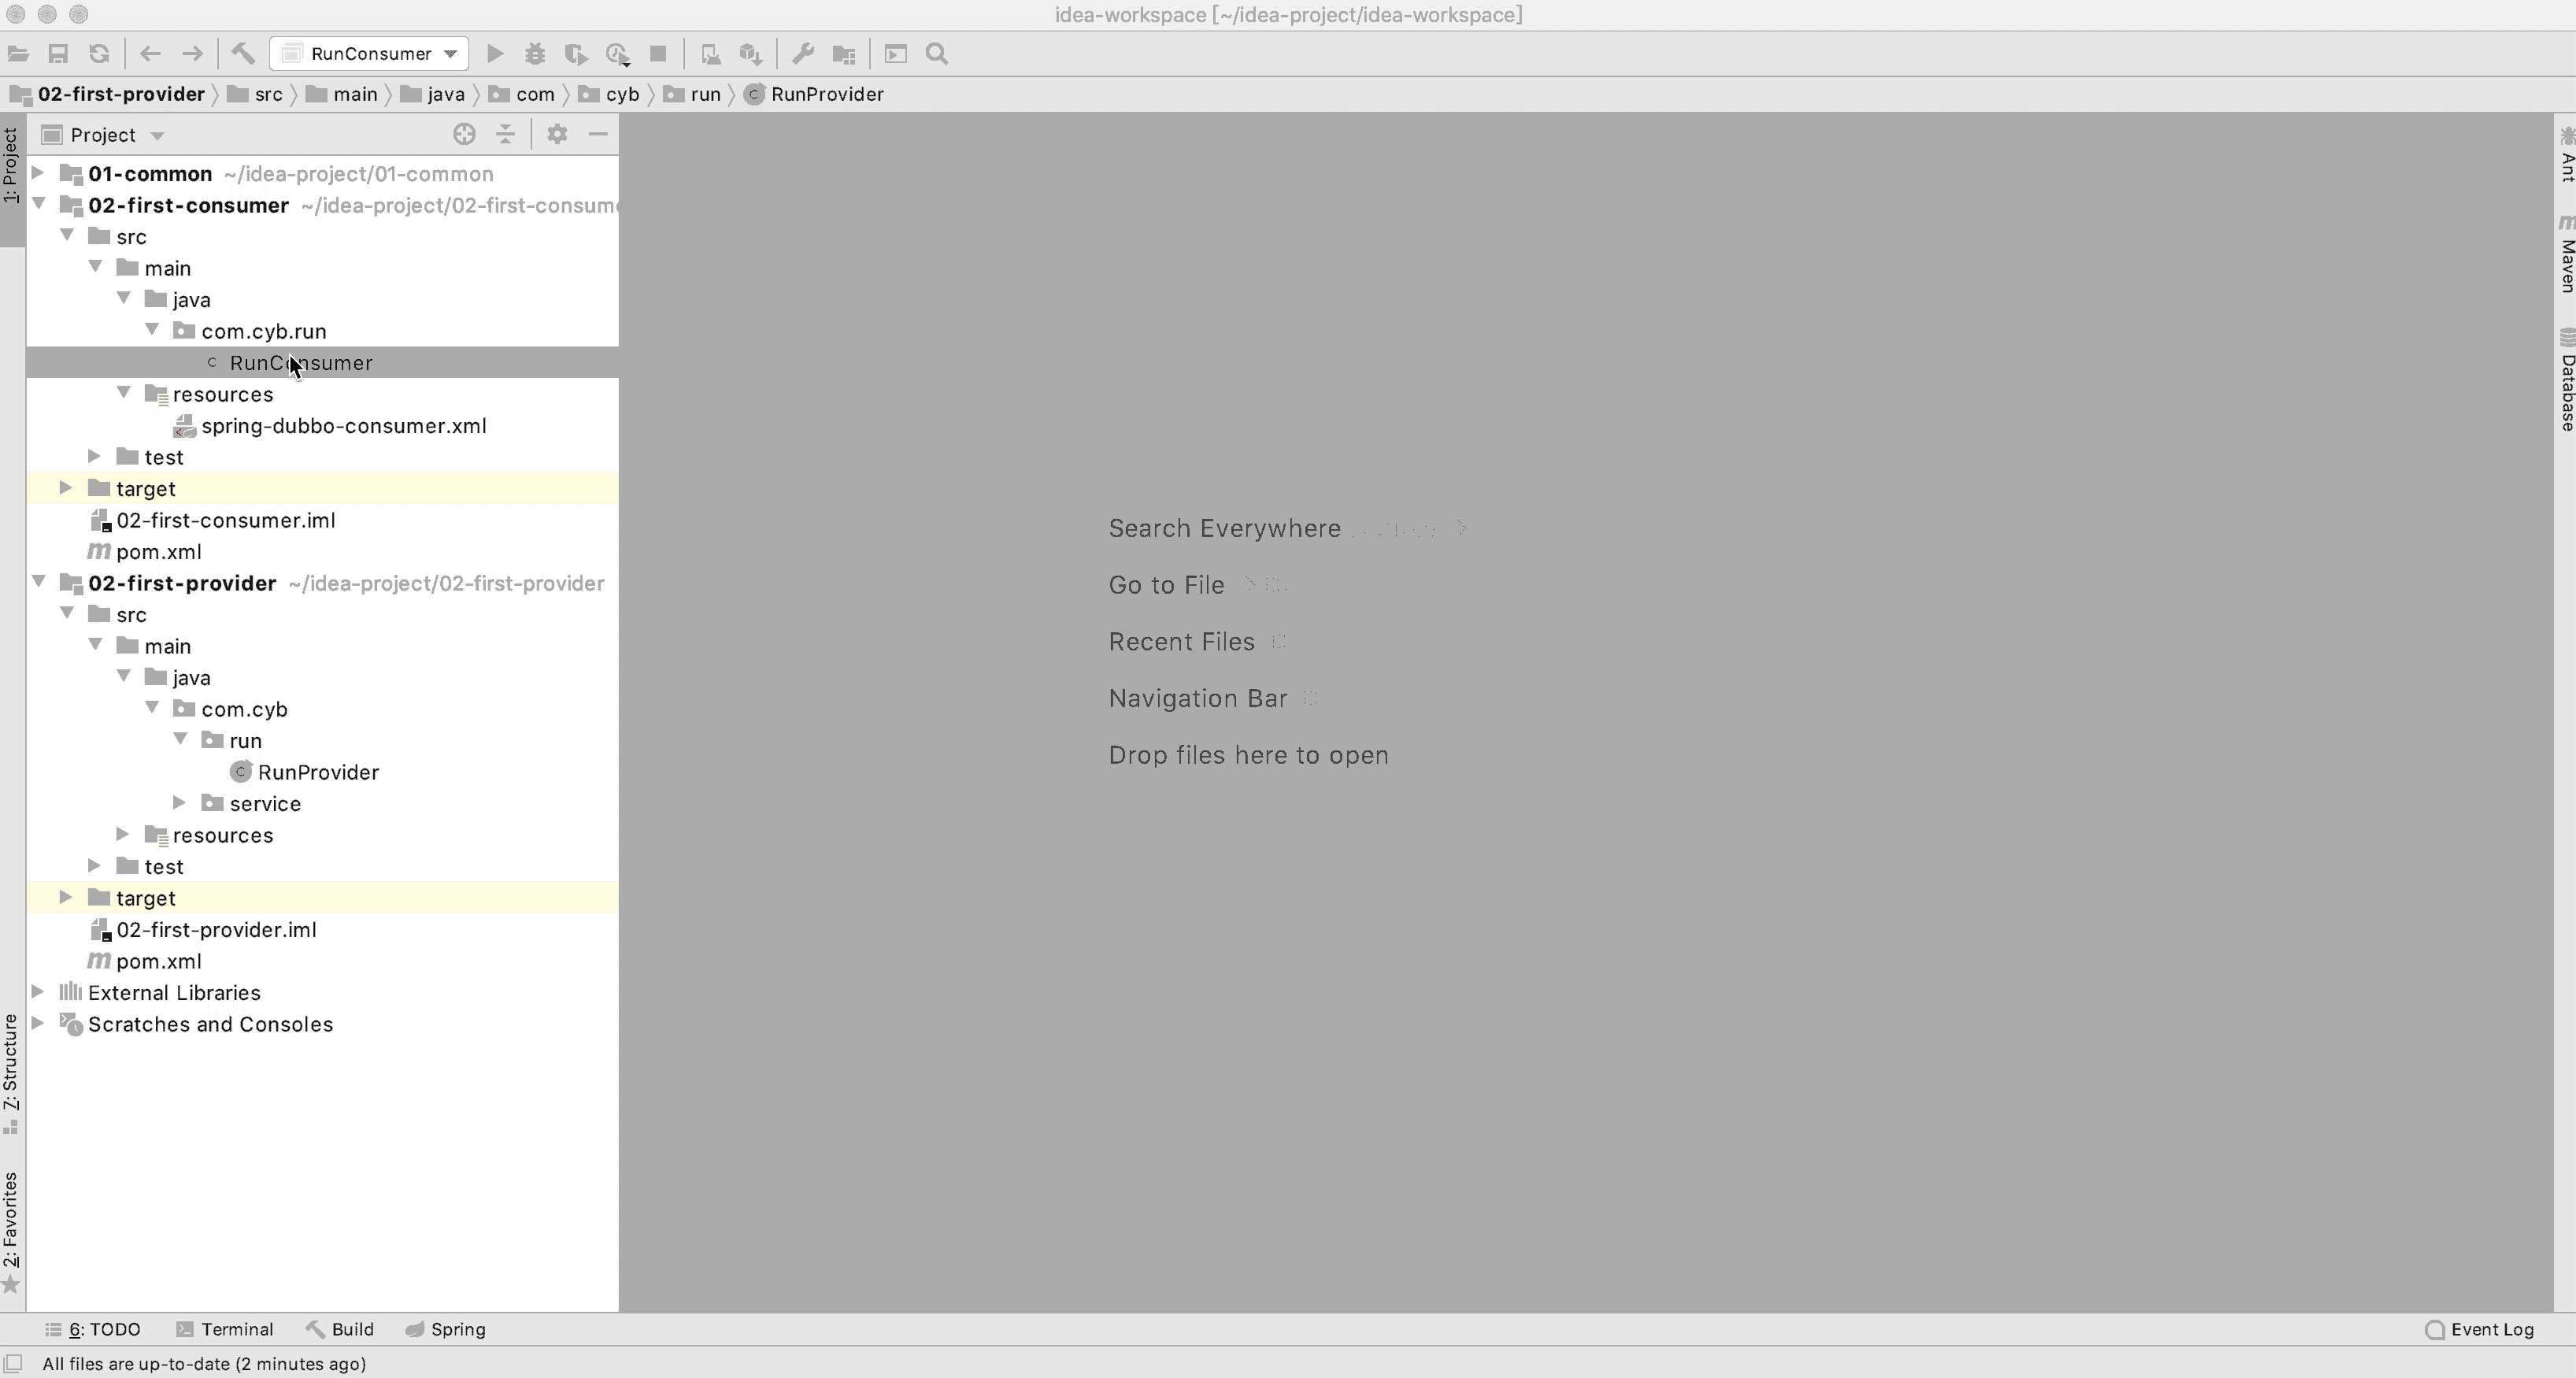Click the forward navigation arrow in toolbar
The width and height of the screenshot is (2576, 1378).
(x=193, y=53)
